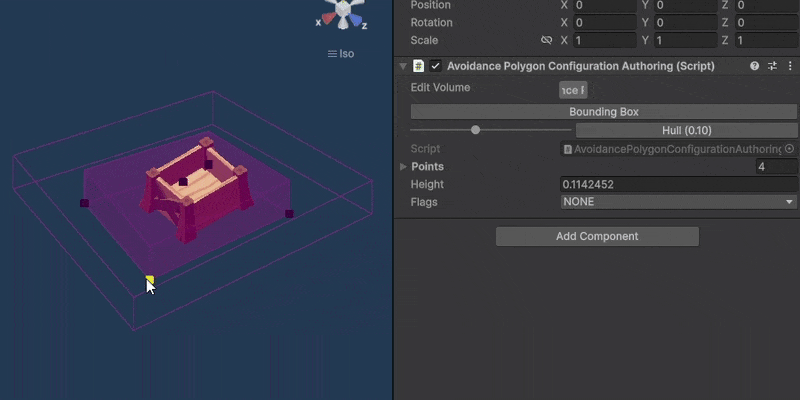
Task: Disable the Avoidance Polygon Configuration Authoring checkbox
Action: click(x=435, y=66)
